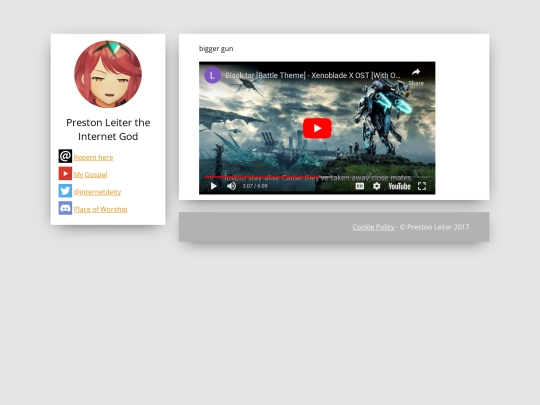Click the Share arrow on the video
Image resolution: width=540 pixels, height=405 pixels.
pyautogui.click(x=416, y=76)
